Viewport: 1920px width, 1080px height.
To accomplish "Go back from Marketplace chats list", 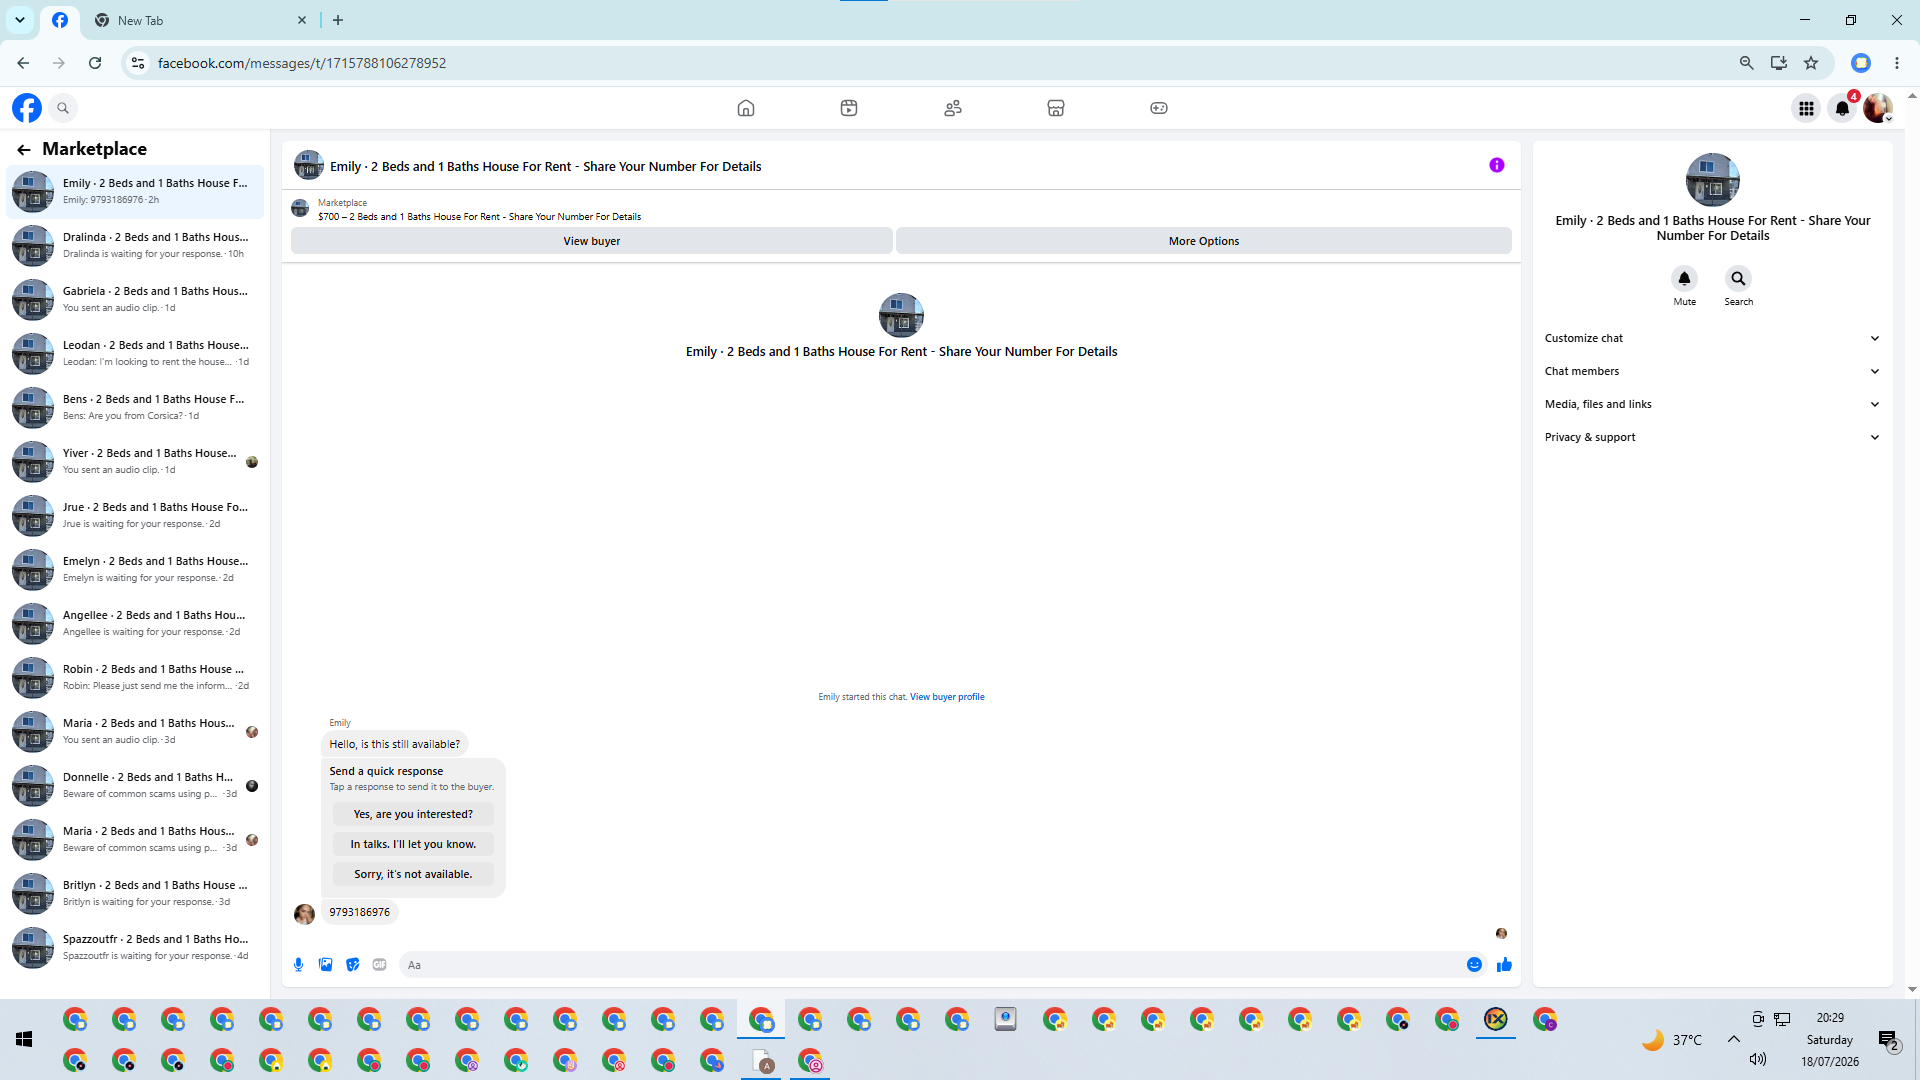I will [24, 149].
